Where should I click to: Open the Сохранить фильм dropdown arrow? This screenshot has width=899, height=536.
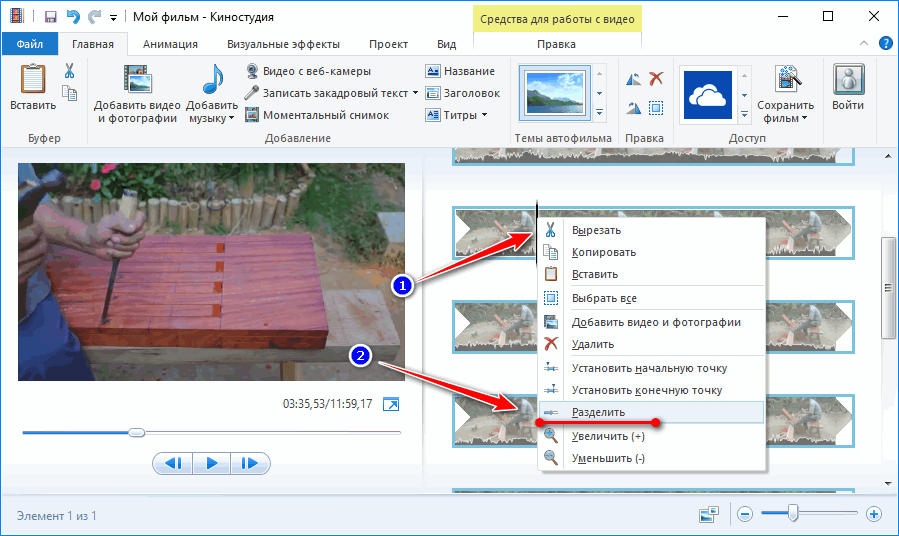(x=804, y=119)
